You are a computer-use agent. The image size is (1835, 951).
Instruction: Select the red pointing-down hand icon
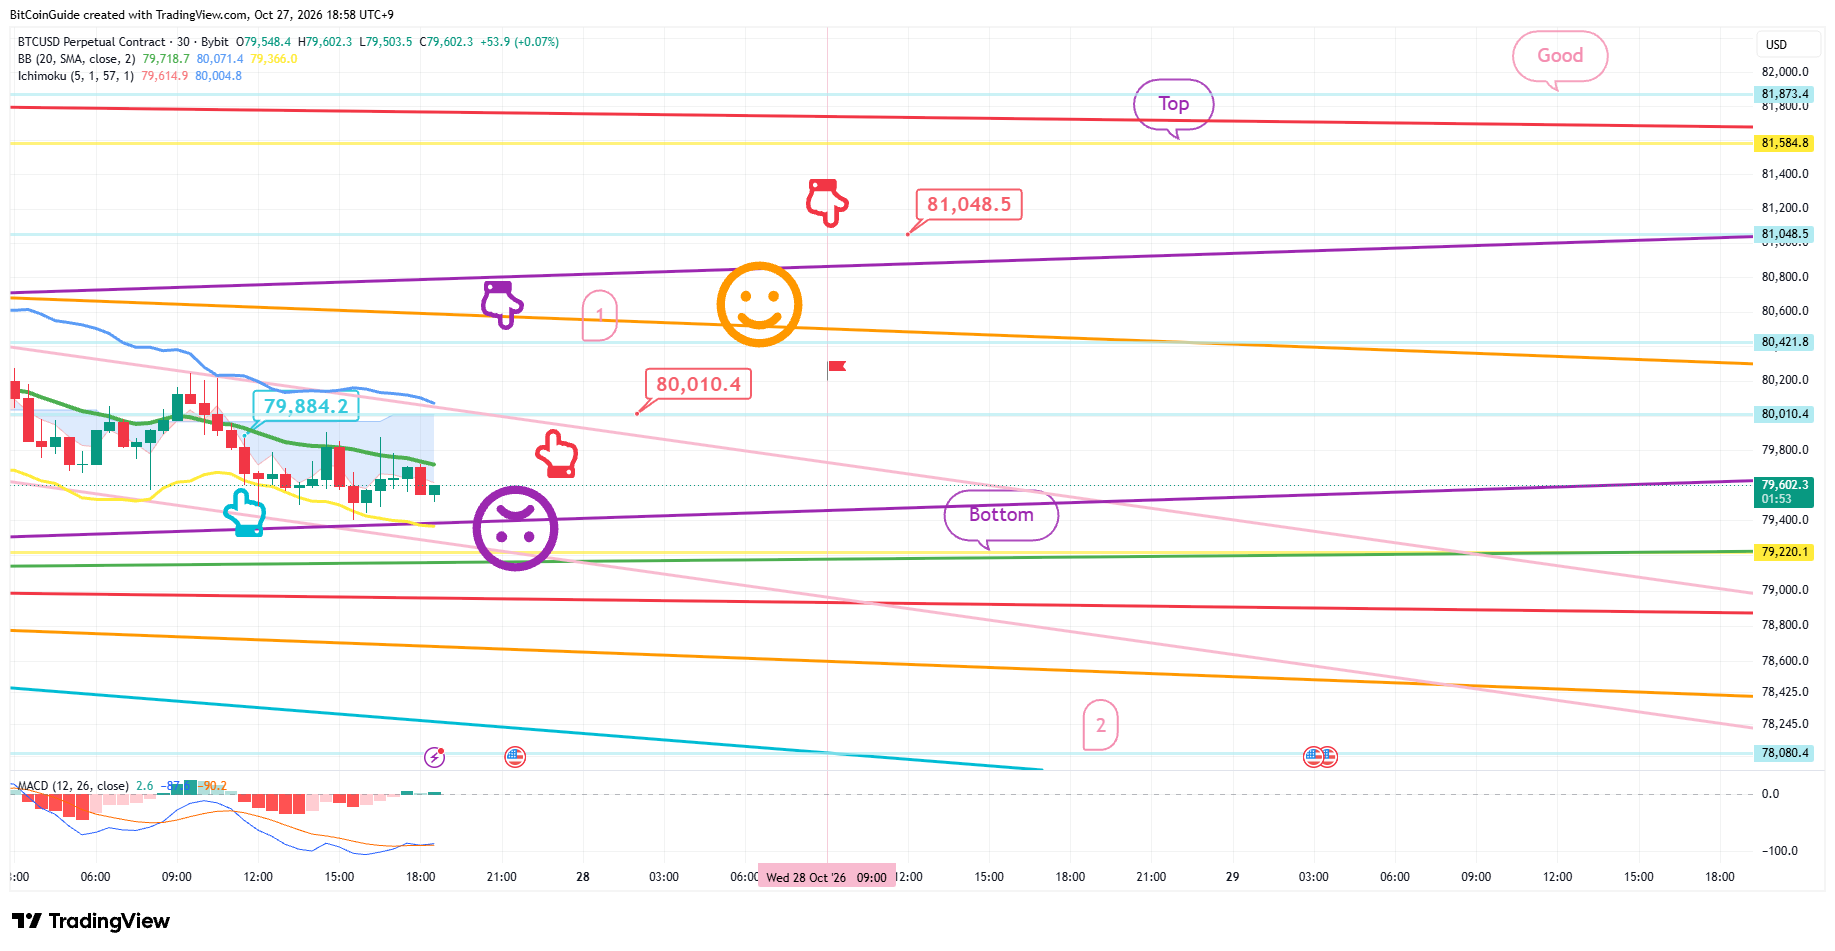coord(827,203)
